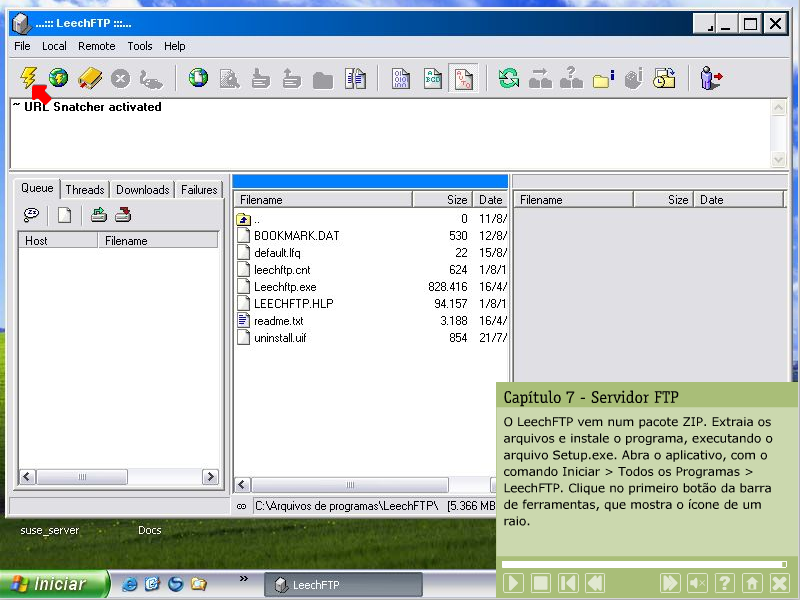This screenshot has width=800, height=600.
Task: Click the blank page icon in Queue toolbar
Action: point(64,215)
